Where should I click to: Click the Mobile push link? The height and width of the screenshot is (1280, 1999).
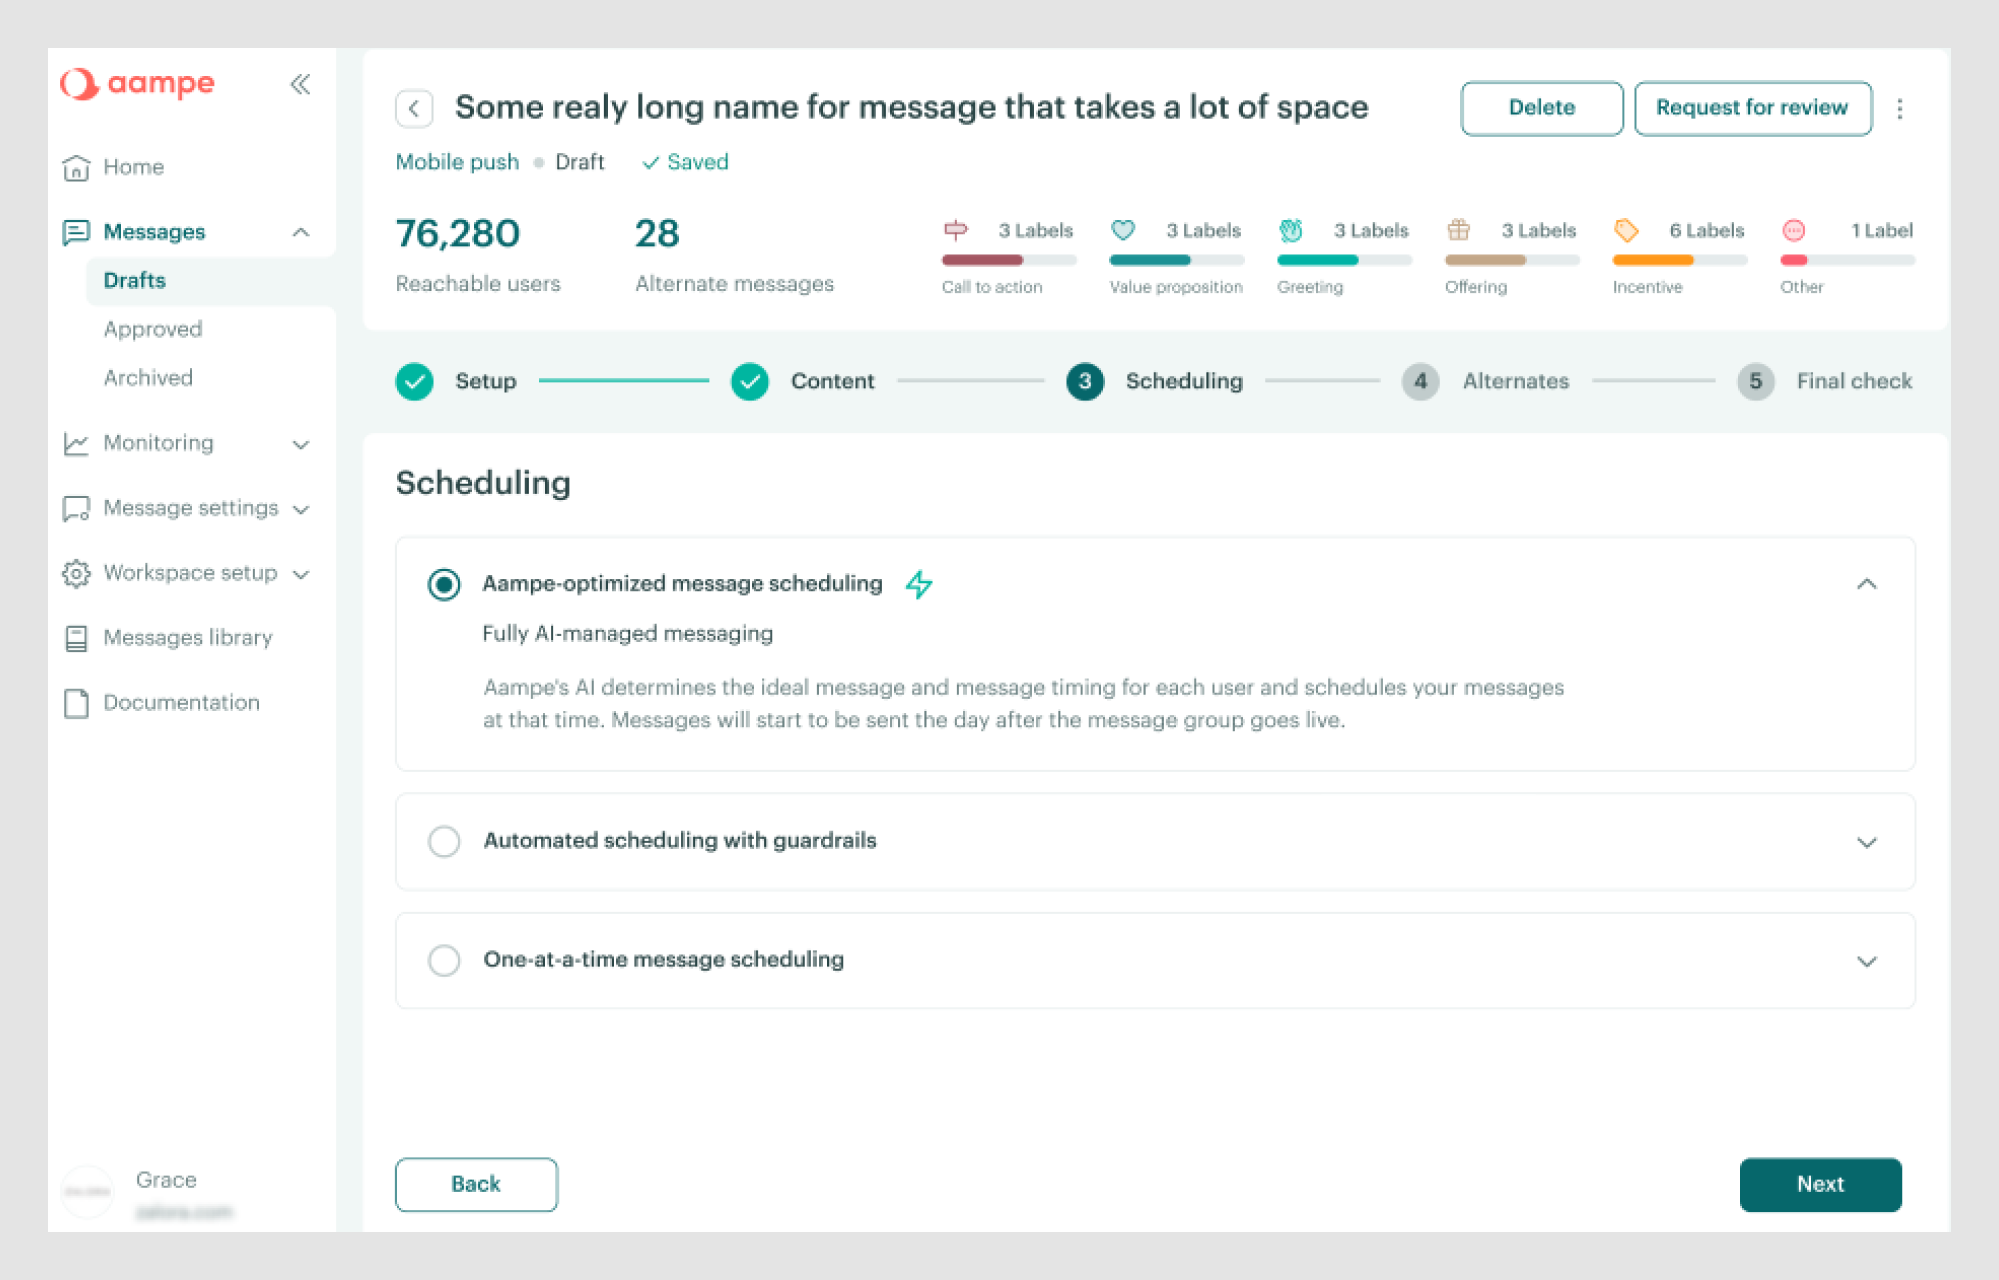(457, 162)
